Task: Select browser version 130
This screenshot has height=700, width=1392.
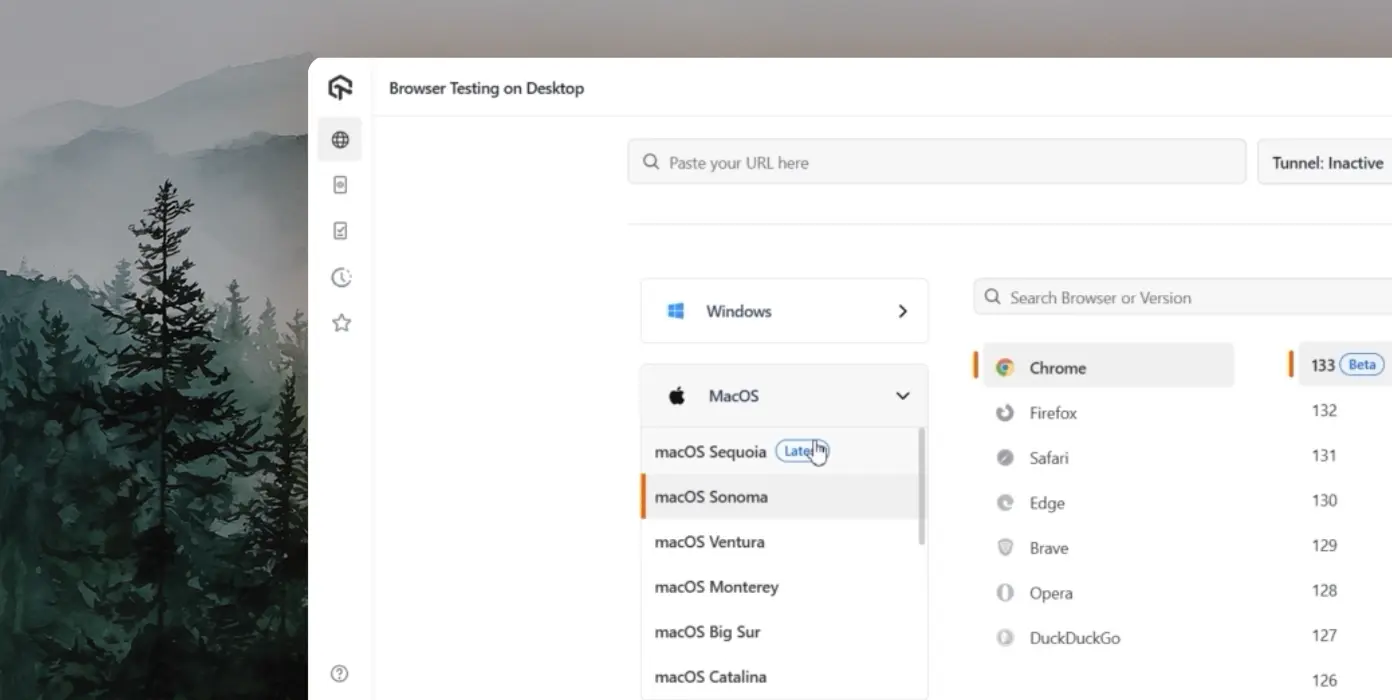Action: (x=1324, y=500)
